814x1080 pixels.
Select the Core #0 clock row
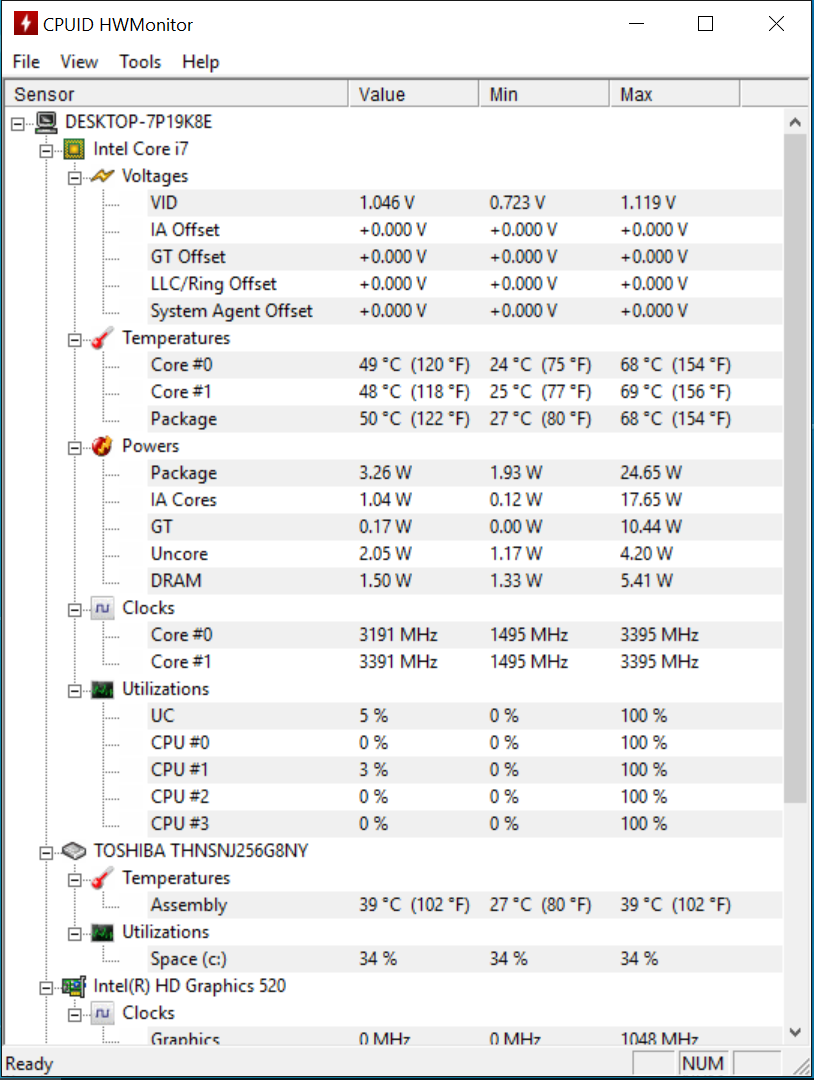point(466,635)
